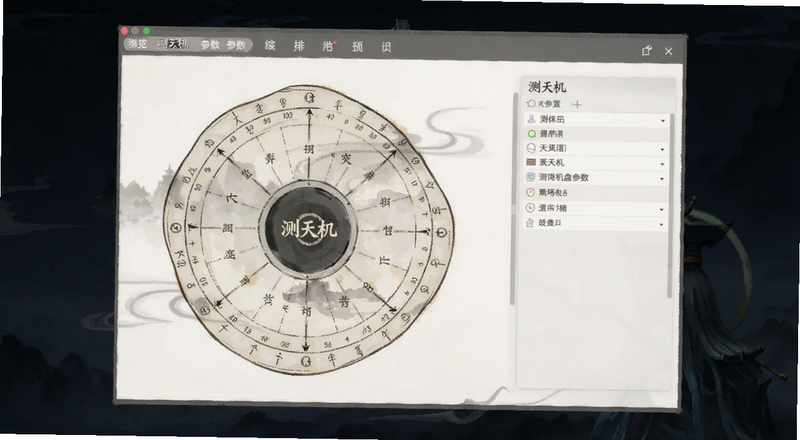Click the grey clock icon in the panel list
This screenshot has width=800, height=440.
tap(531, 208)
